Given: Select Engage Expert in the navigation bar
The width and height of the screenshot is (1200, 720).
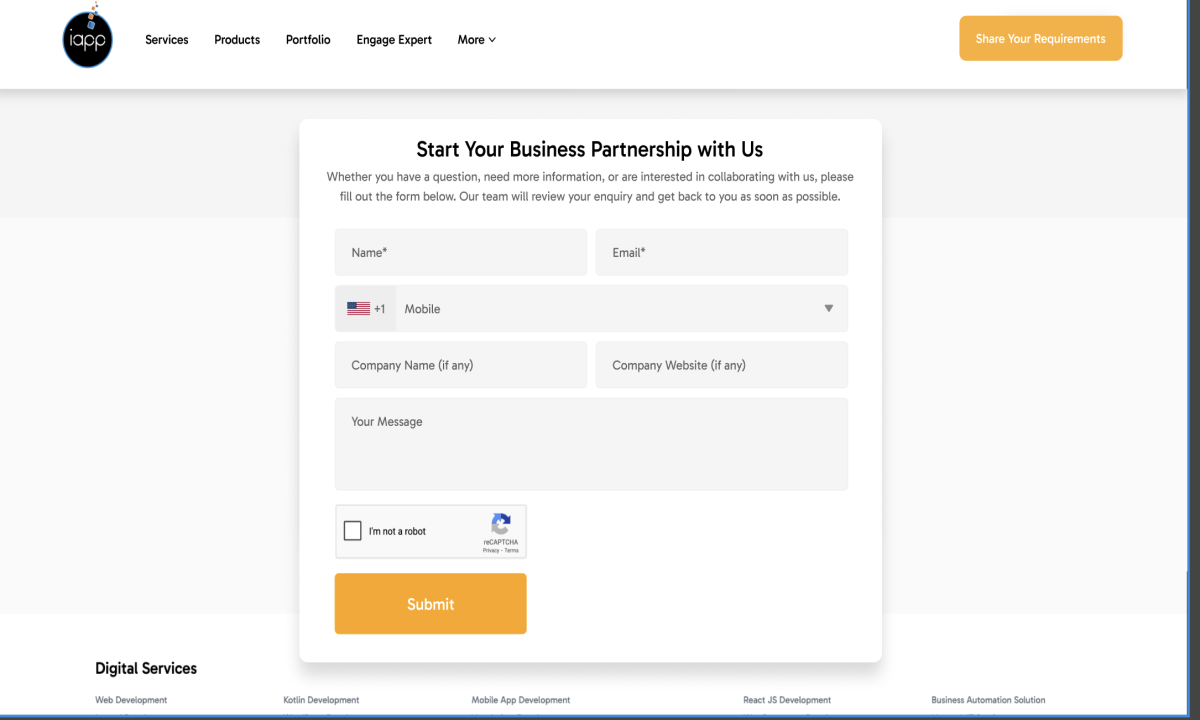Looking at the screenshot, I should tap(394, 40).
